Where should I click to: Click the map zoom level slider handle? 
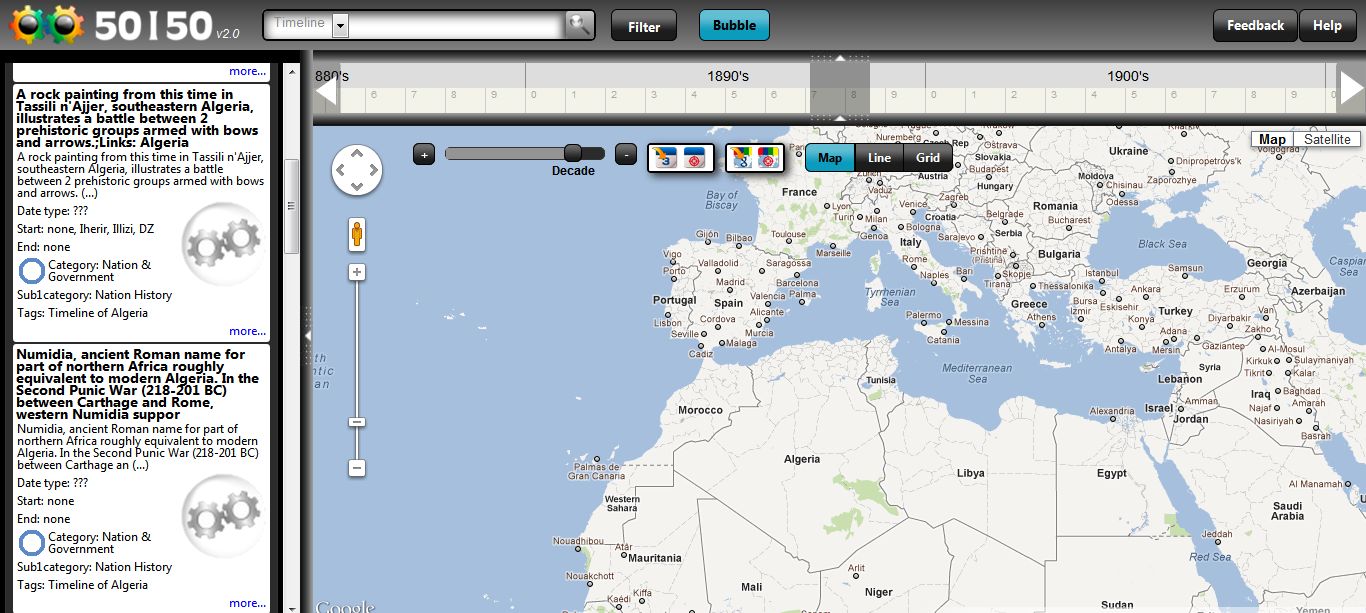(357, 422)
